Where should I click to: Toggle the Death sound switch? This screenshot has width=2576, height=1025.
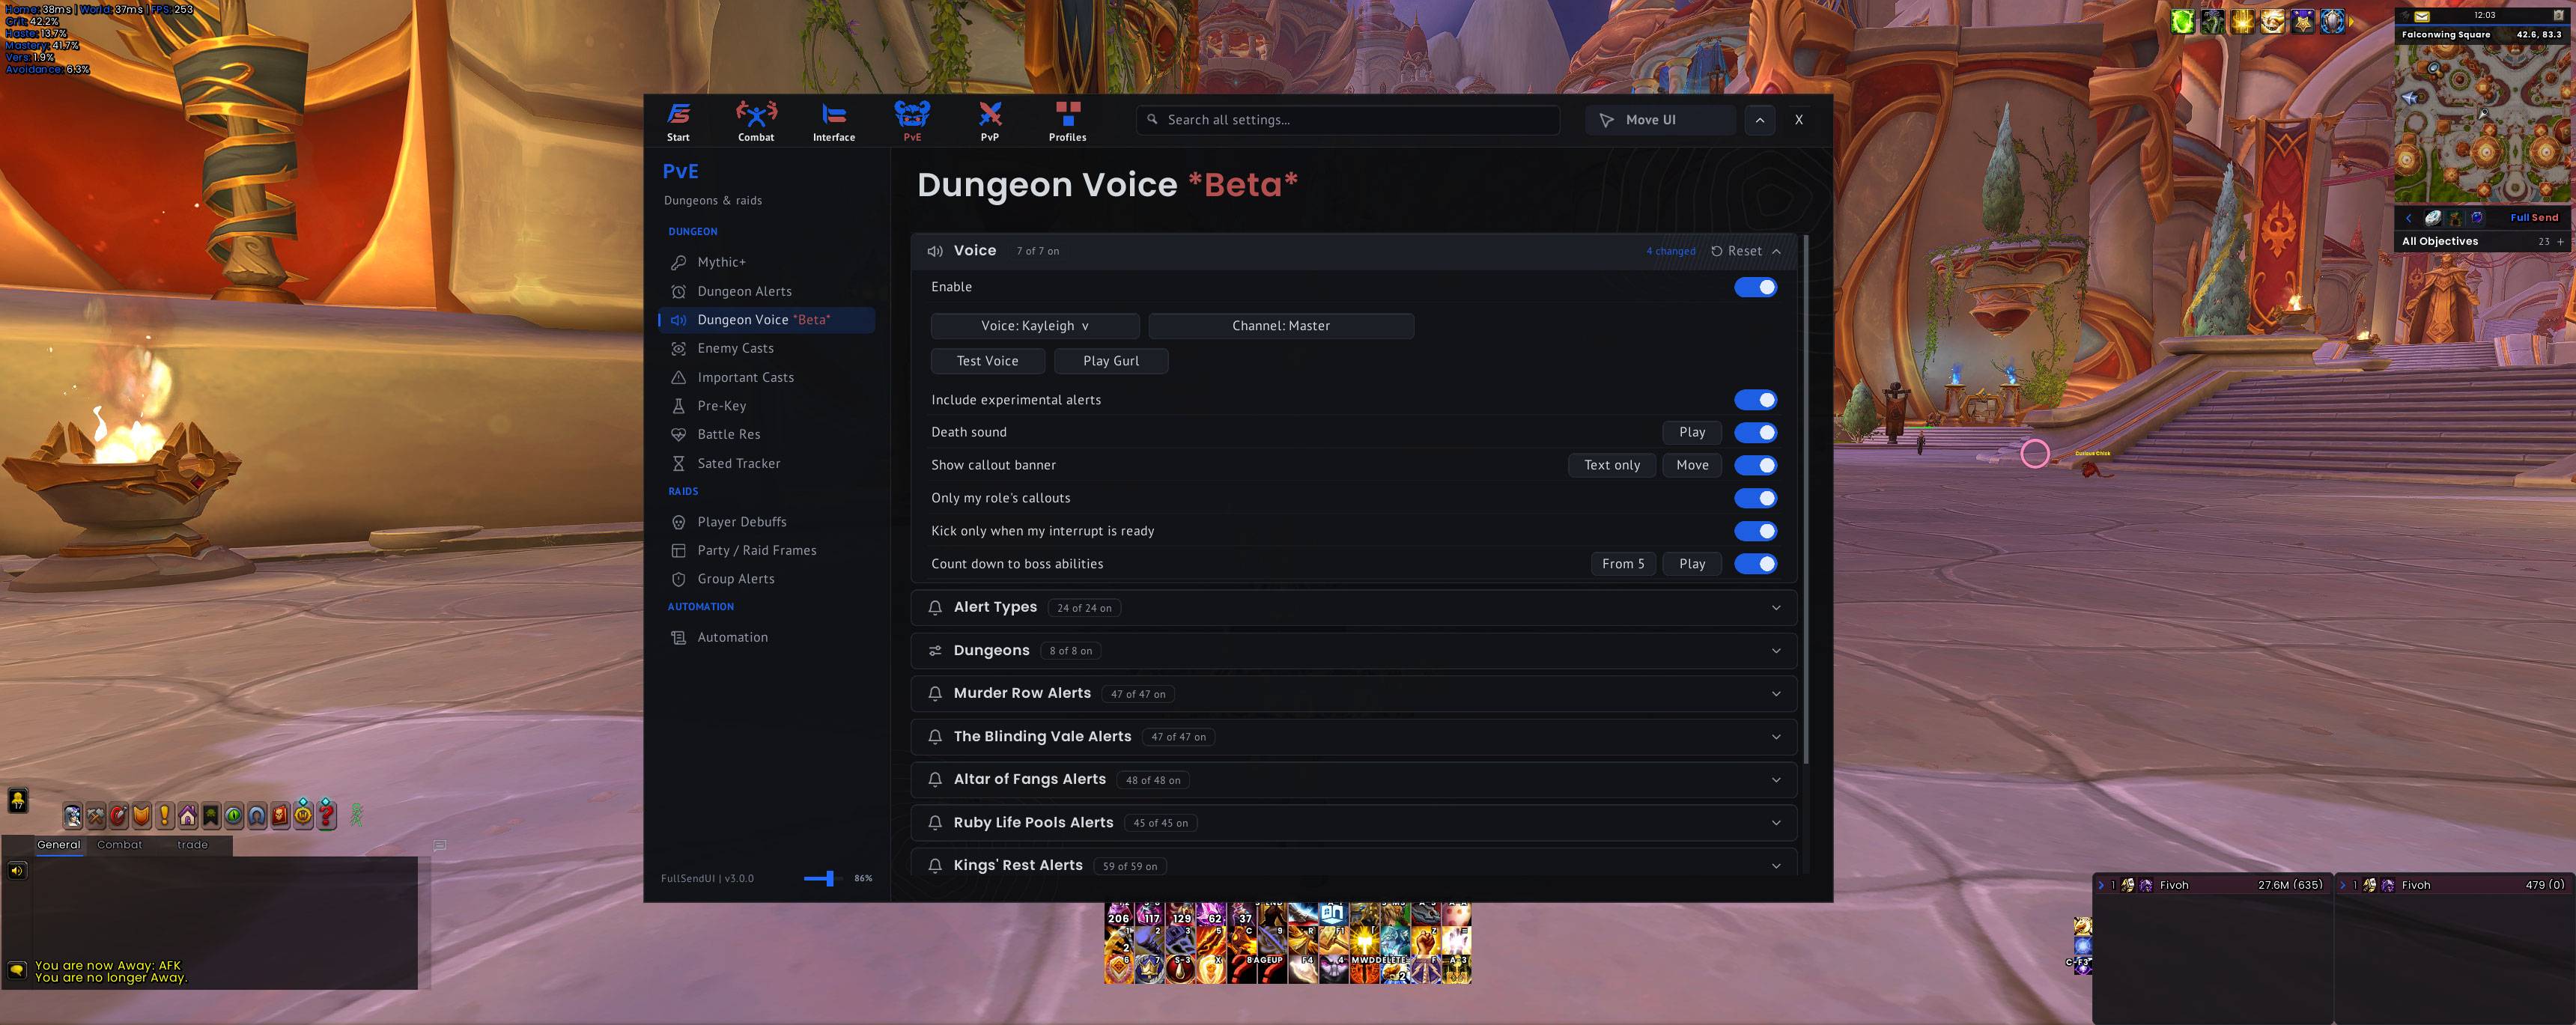[1755, 433]
